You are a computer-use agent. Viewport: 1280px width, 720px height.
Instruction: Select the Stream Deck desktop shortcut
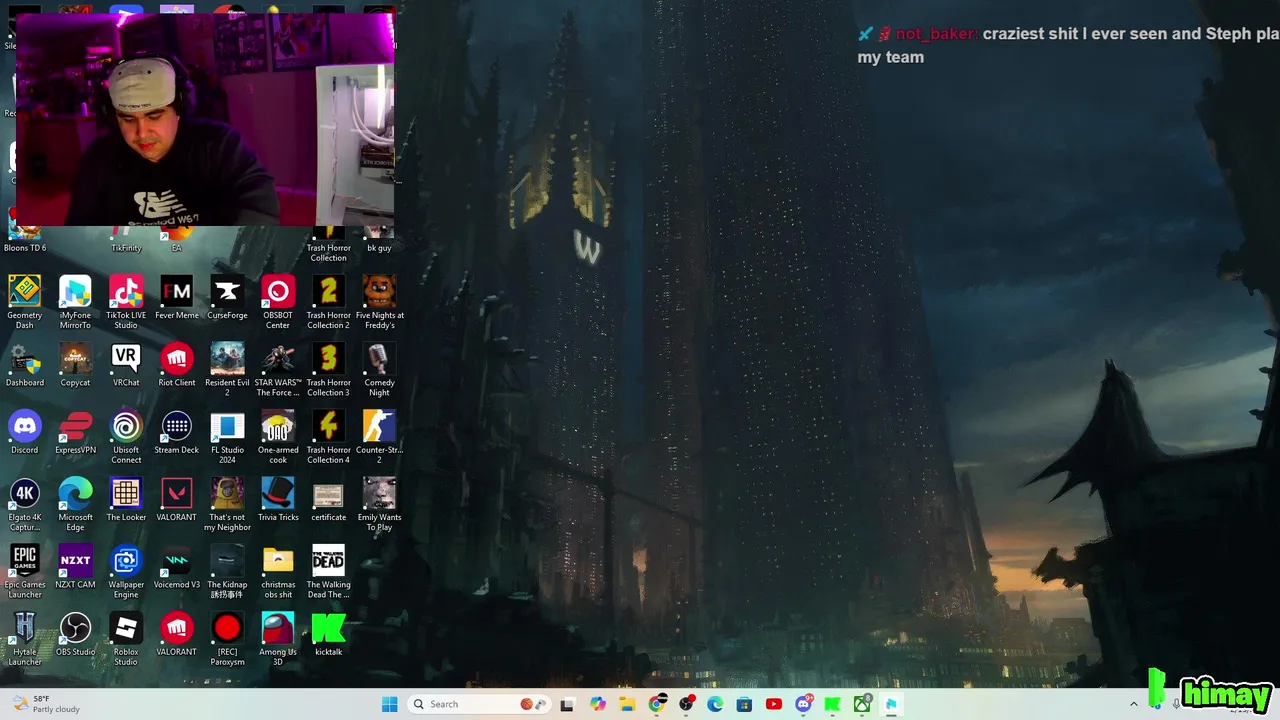click(x=177, y=432)
